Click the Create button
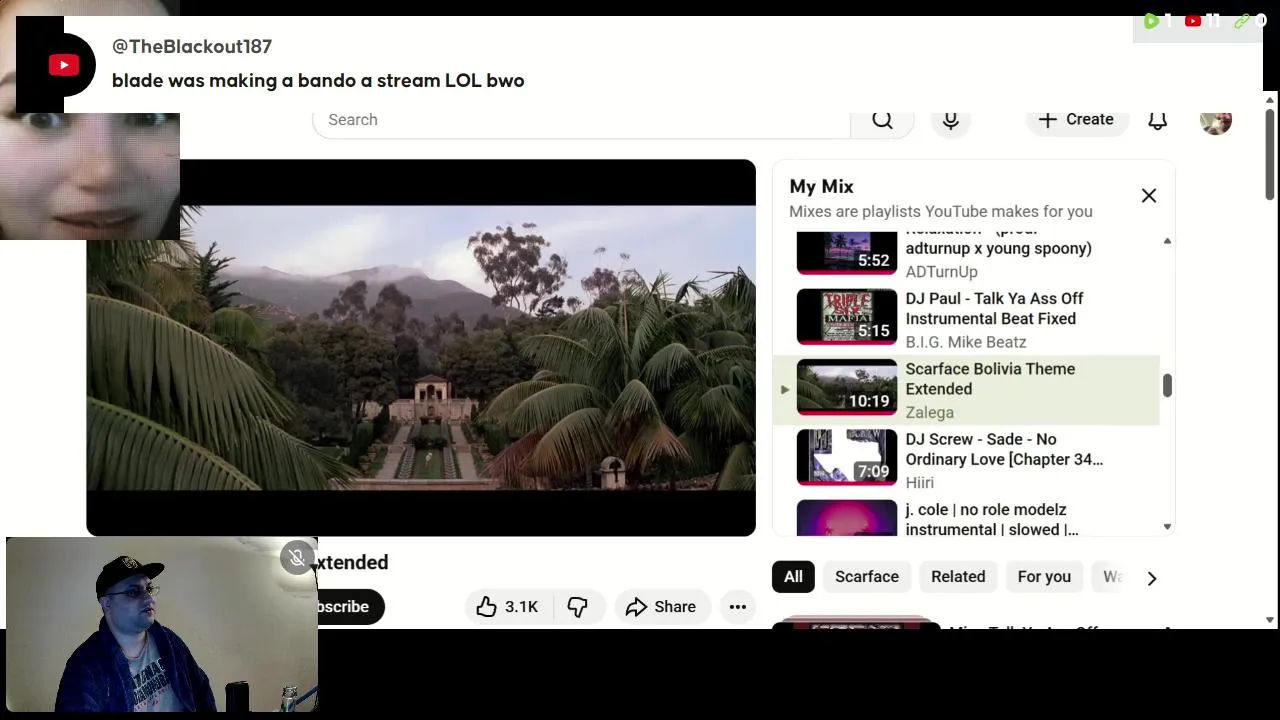This screenshot has width=1280, height=720. click(x=1076, y=120)
